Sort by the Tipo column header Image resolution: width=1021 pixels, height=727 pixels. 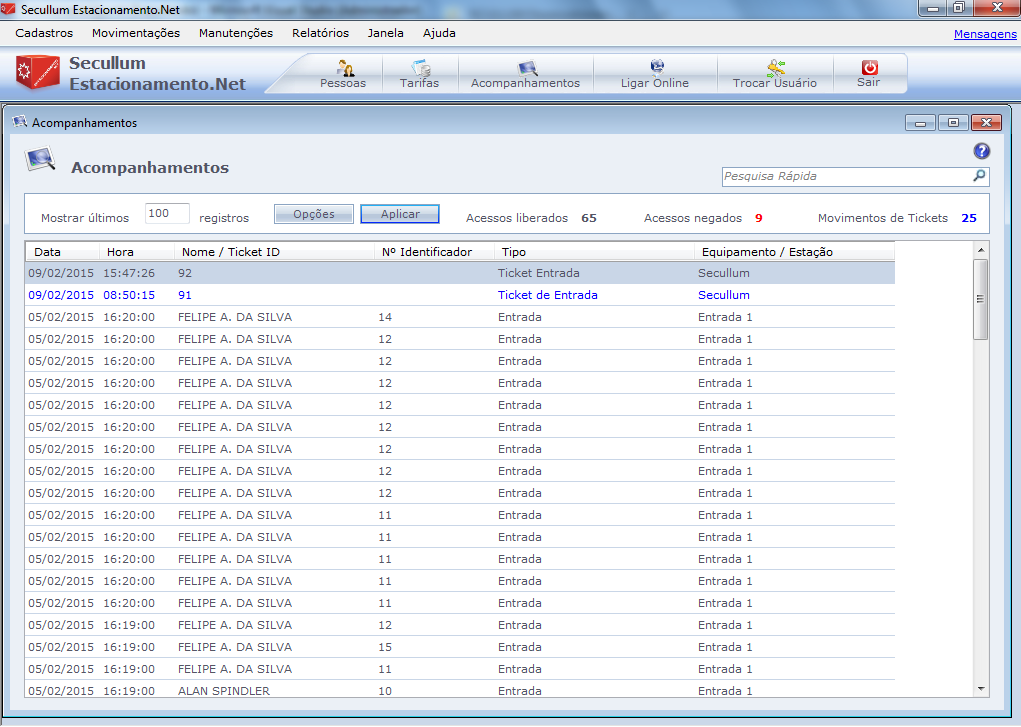tap(594, 251)
